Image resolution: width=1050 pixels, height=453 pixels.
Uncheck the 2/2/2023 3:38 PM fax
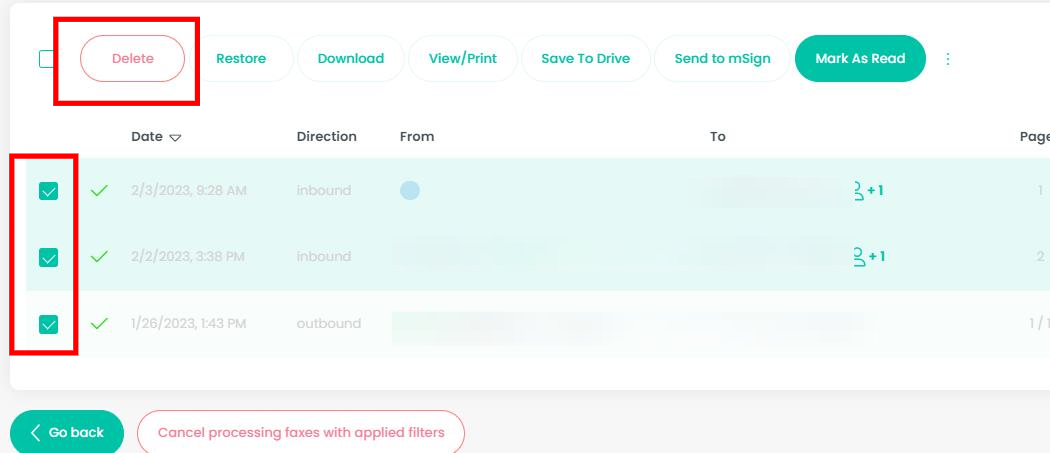coord(48,257)
